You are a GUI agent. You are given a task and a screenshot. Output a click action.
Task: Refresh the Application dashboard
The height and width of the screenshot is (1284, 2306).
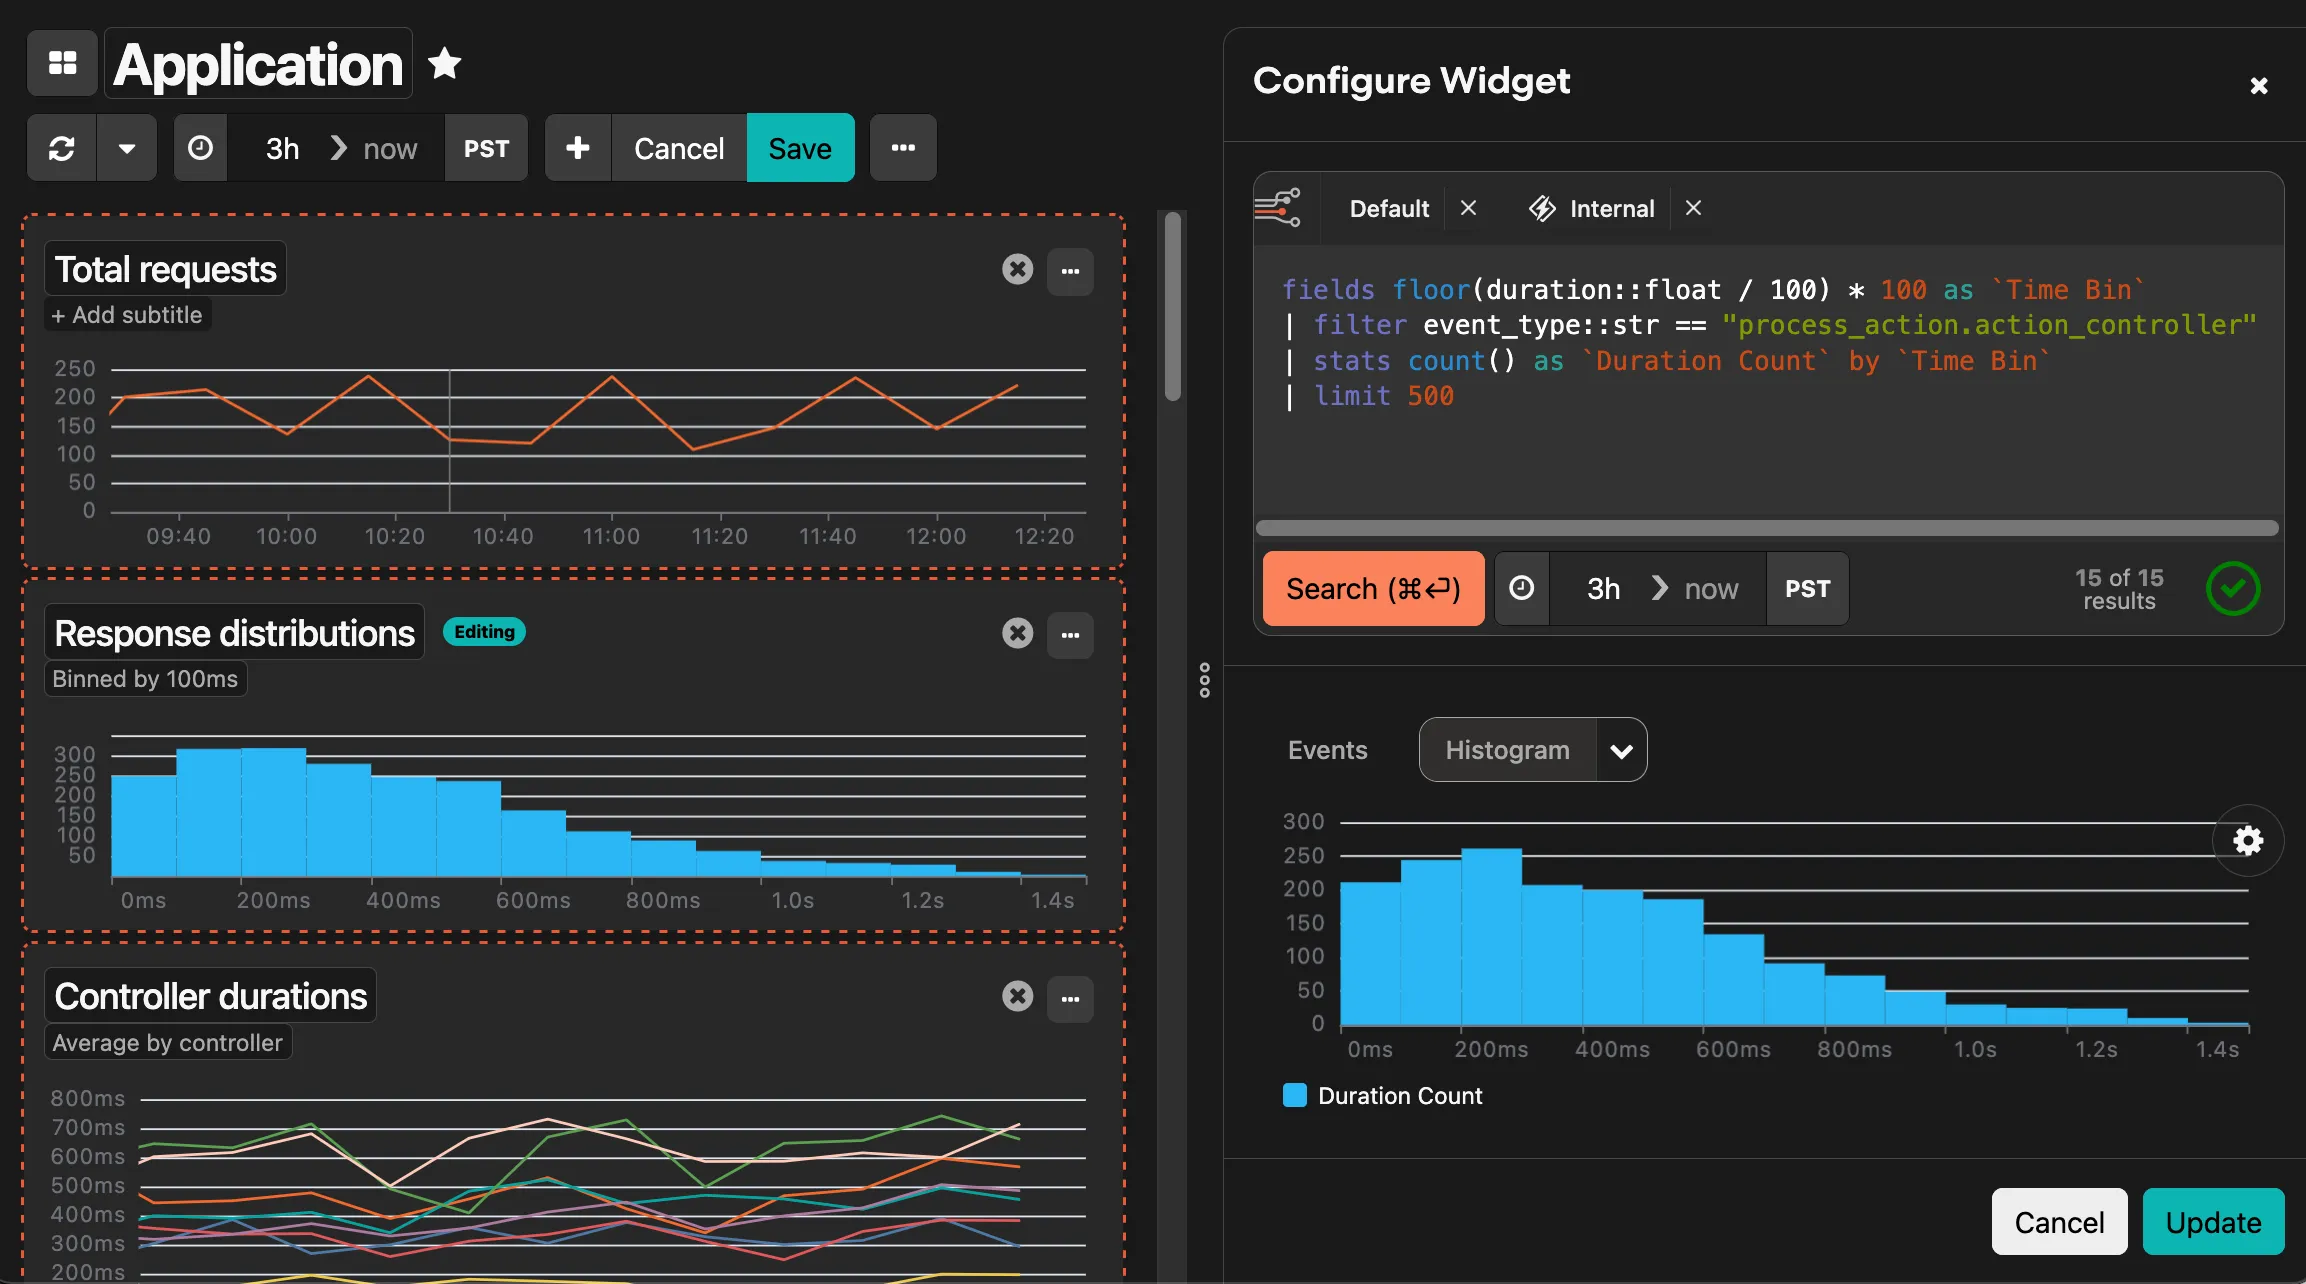coord(61,148)
